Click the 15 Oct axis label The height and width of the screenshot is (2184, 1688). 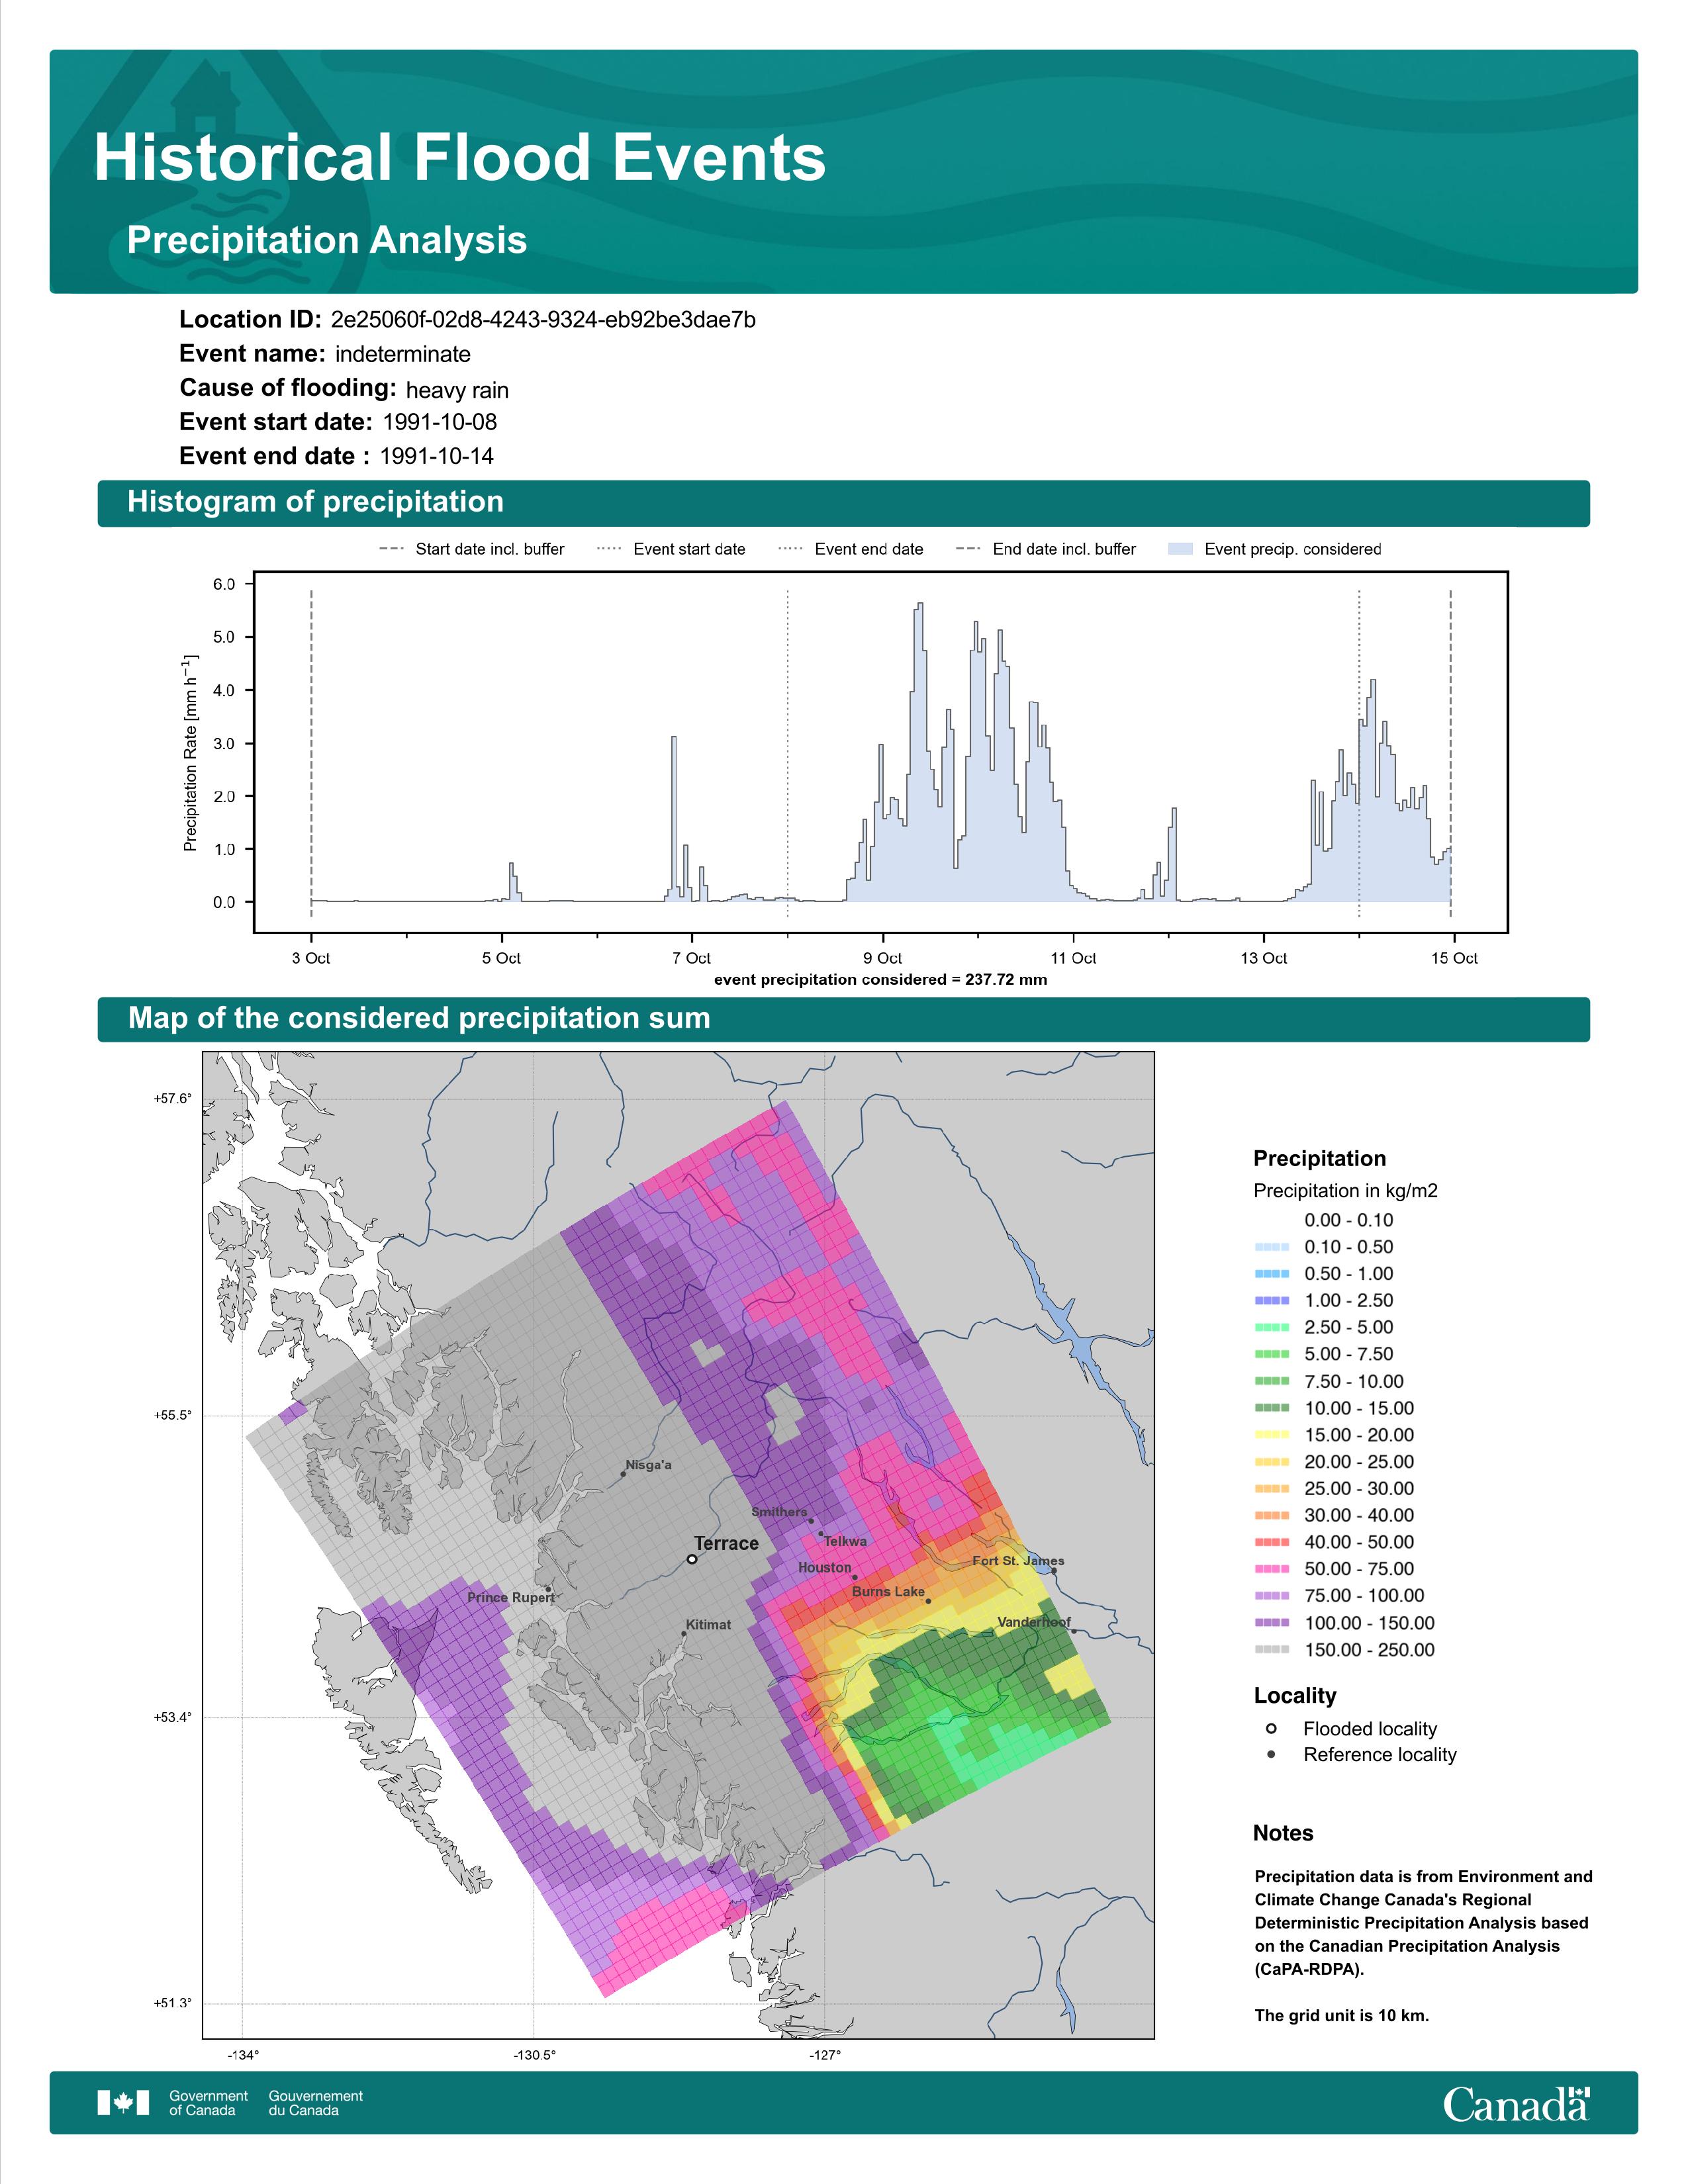tap(1454, 958)
